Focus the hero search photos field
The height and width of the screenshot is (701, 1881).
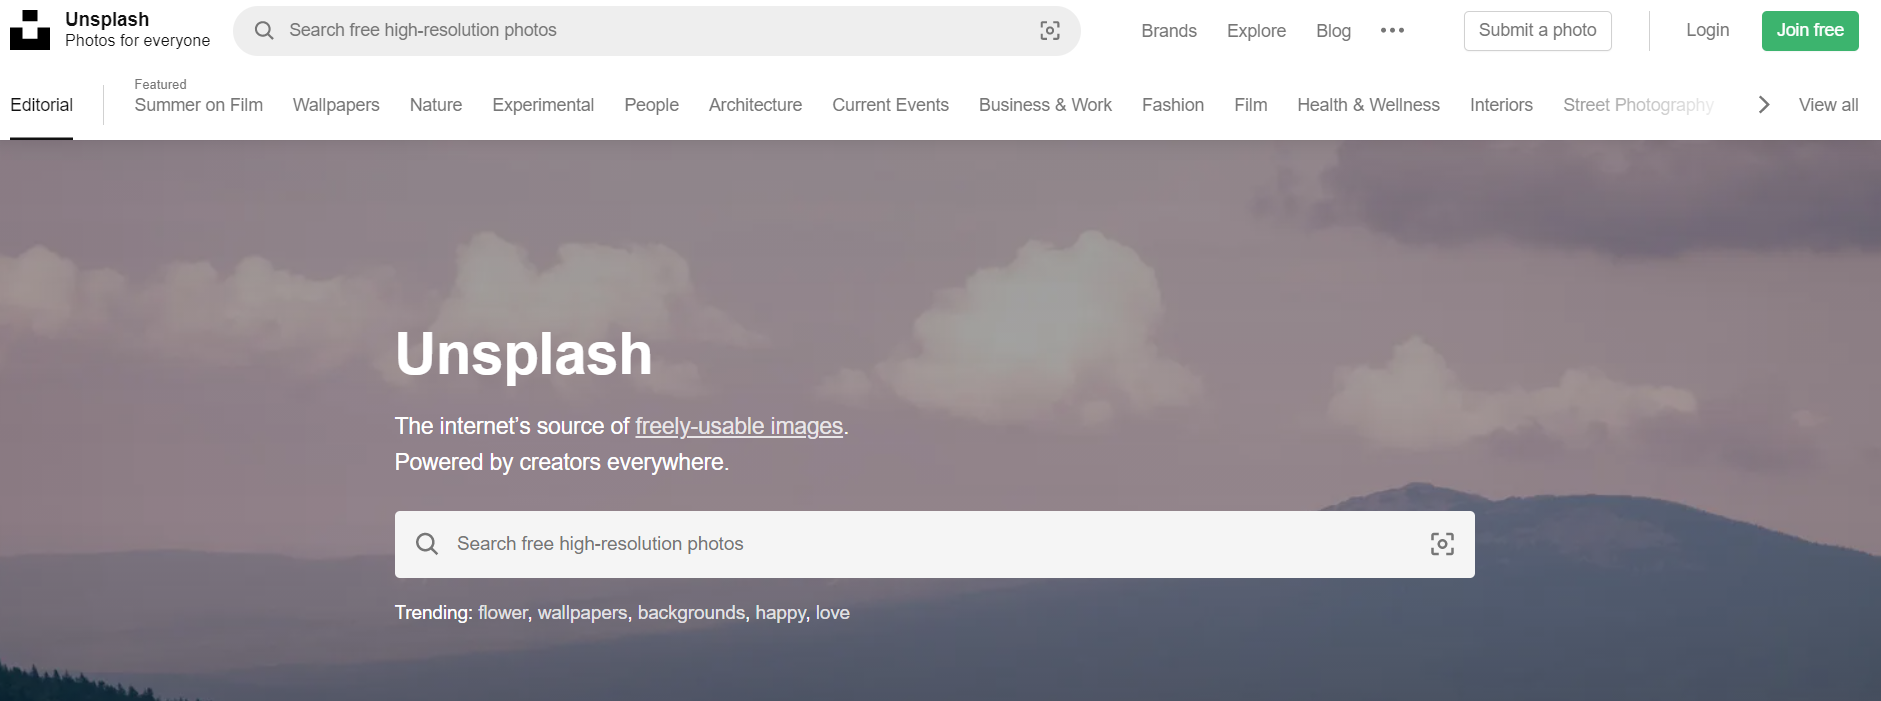[x=935, y=544]
